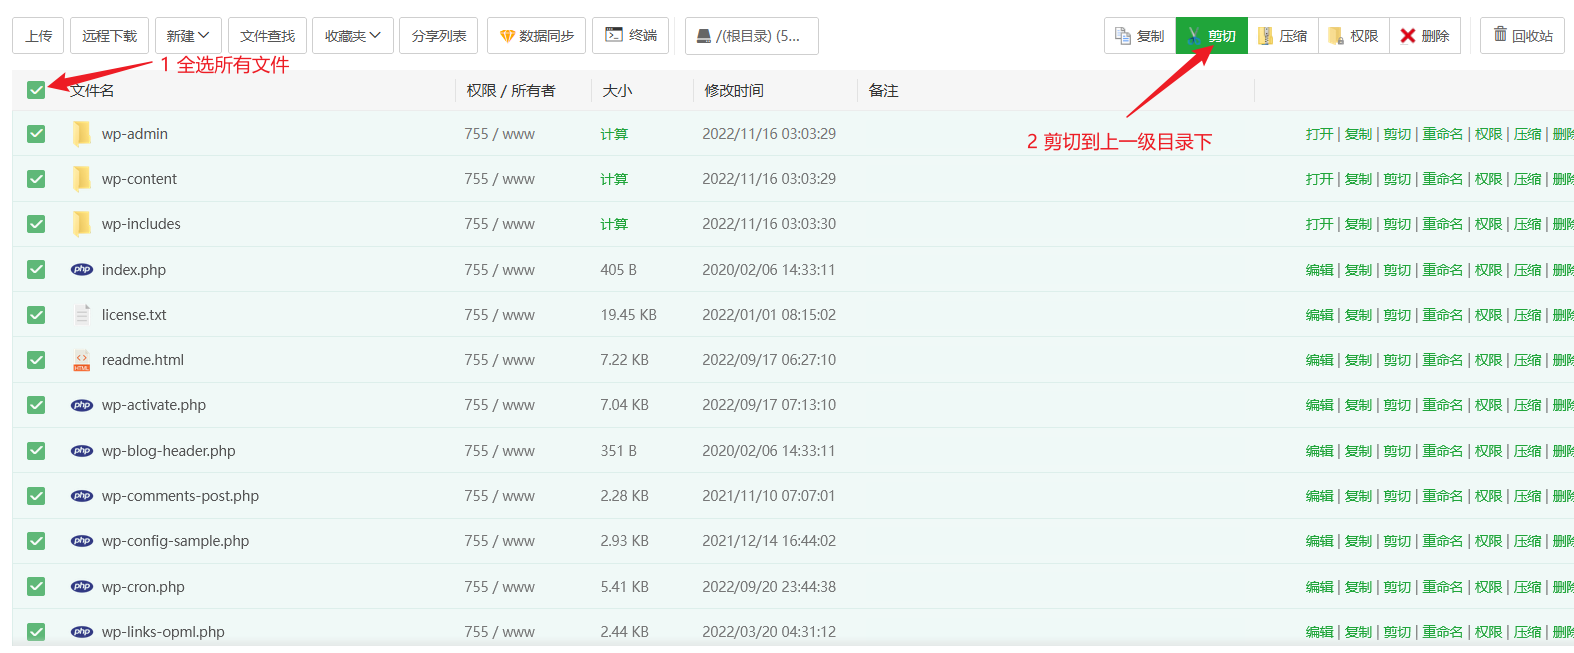Click 计算 size for wp-admin
Viewport: 1574px width, 653px height.
coord(614,134)
